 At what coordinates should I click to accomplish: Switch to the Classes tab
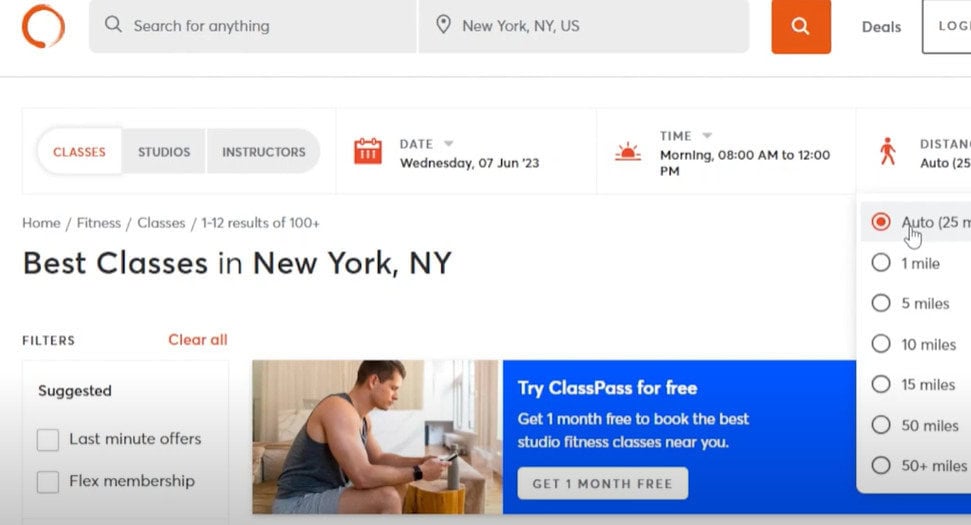pyautogui.click(x=79, y=152)
